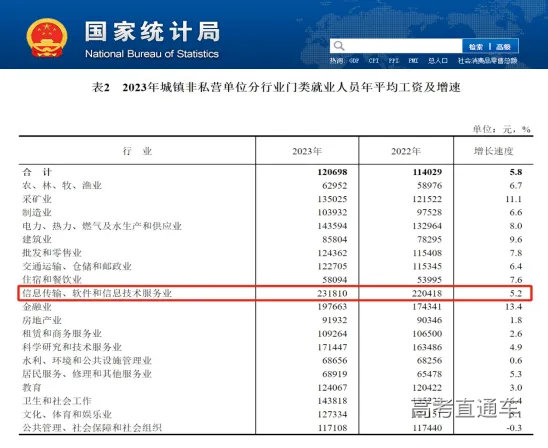Click the 制造业 row label

[x=37, y=212]
